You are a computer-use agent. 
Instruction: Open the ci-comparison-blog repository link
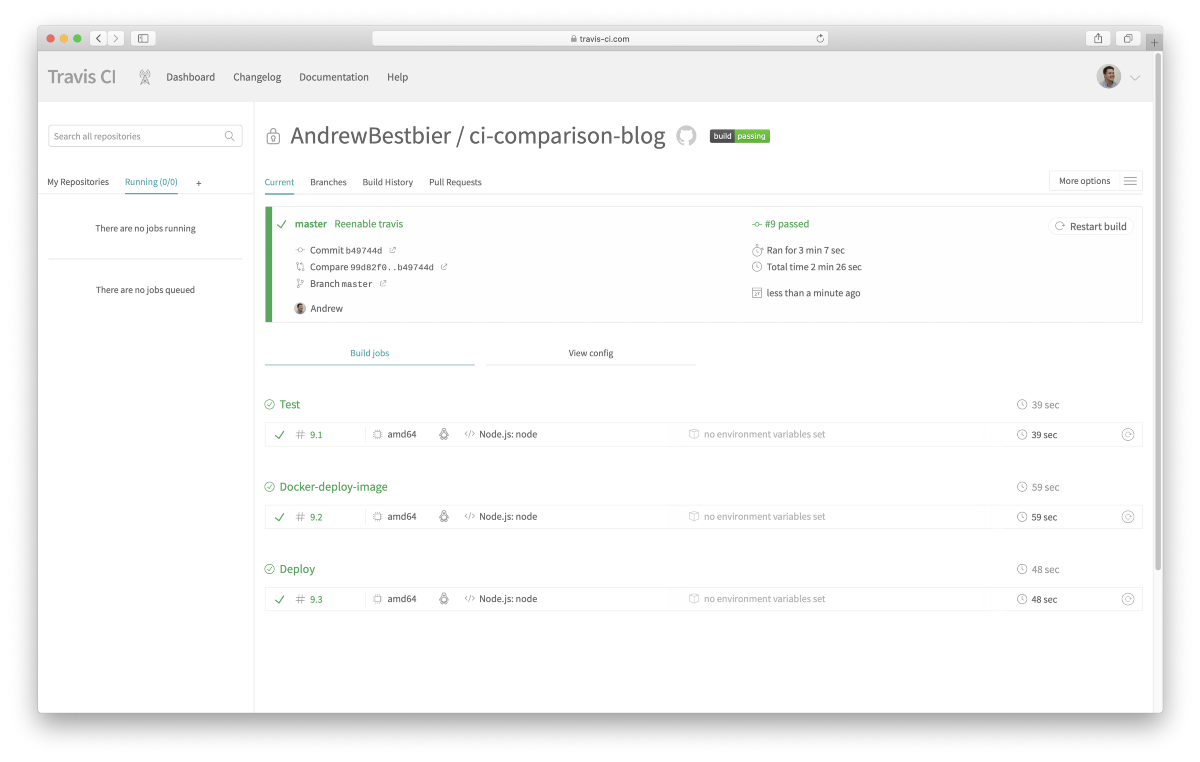coord(568,136)
